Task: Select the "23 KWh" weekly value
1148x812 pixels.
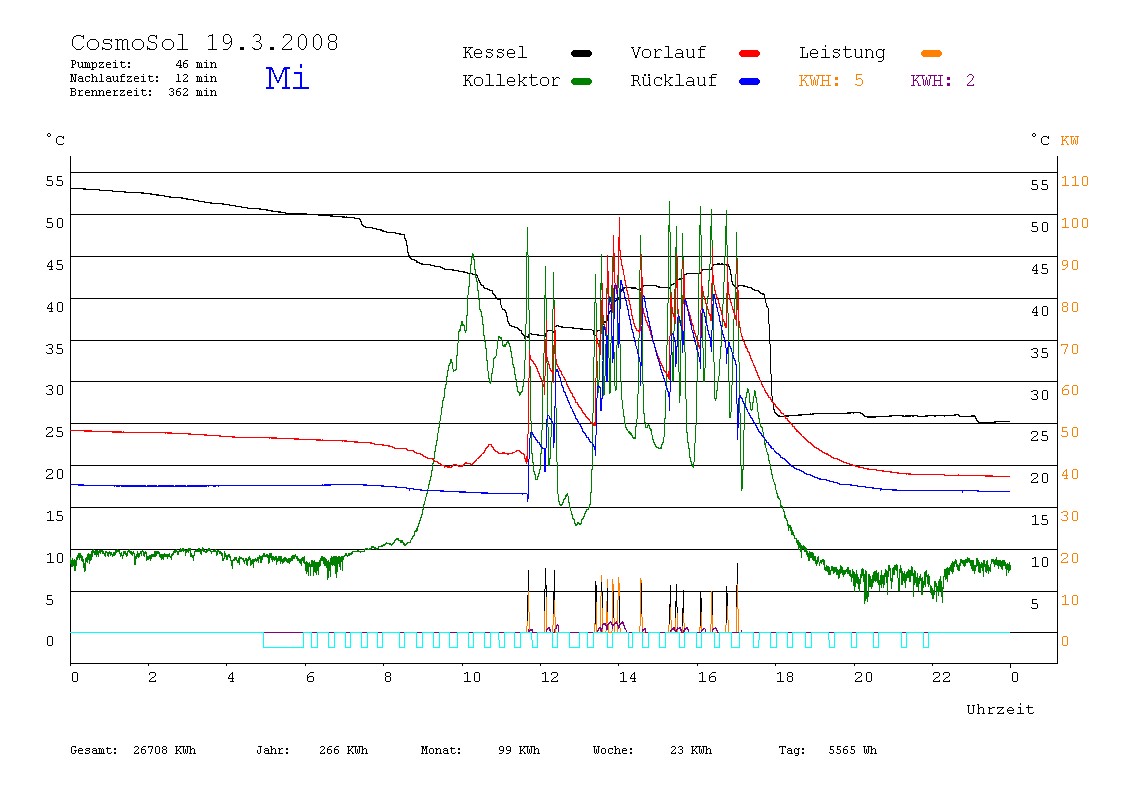Action: 691,750
